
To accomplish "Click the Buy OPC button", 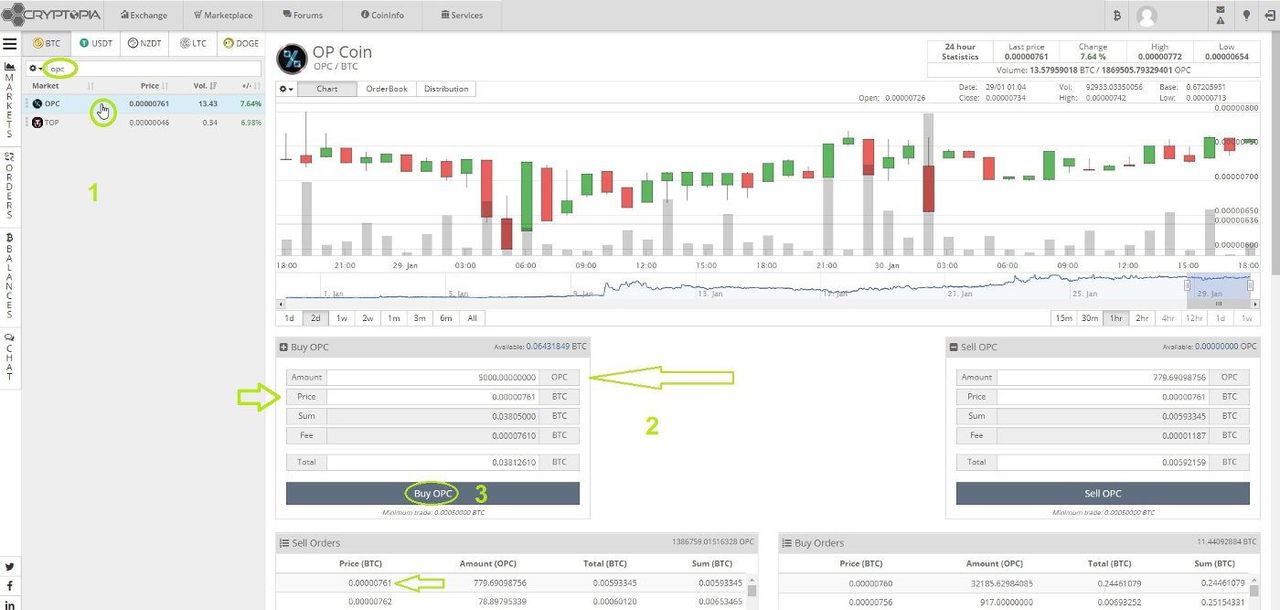I will pos(433,493).
